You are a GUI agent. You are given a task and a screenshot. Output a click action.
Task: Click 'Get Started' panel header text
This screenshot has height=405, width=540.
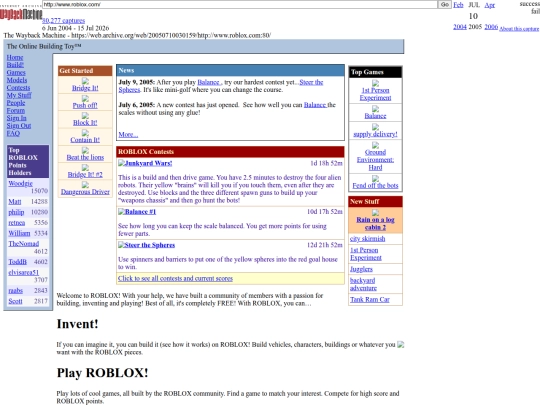pos(76,71)
